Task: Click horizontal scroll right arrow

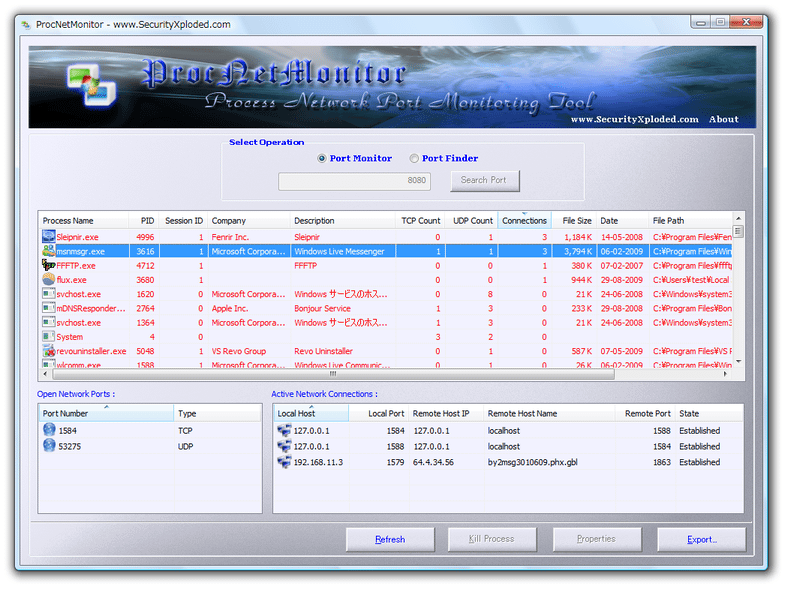Action: [725, 374]
